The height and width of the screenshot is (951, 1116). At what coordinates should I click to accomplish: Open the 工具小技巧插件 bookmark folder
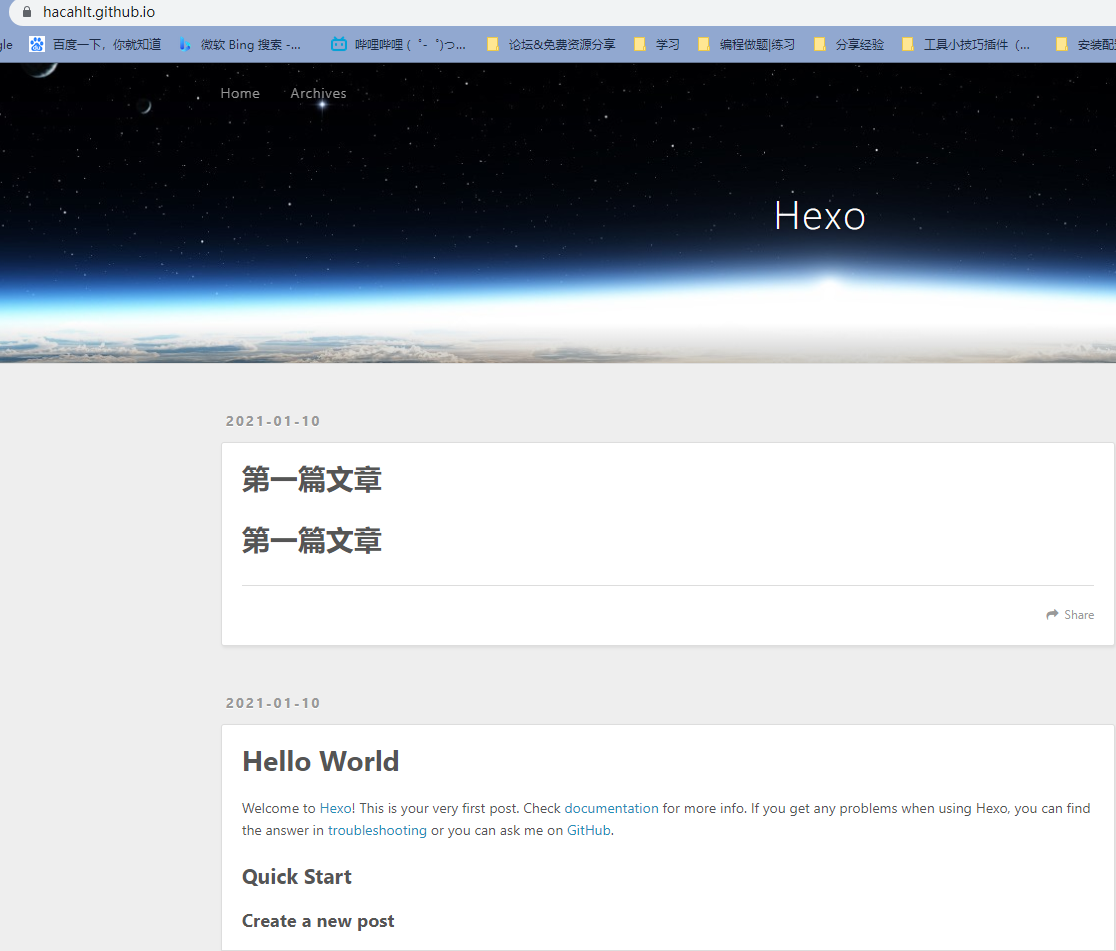tap(966, 44)
